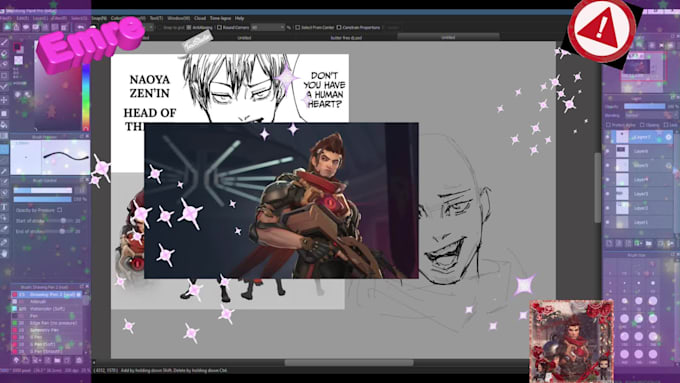
Task: Select Symmetry Pen brush
Action: 46,330
